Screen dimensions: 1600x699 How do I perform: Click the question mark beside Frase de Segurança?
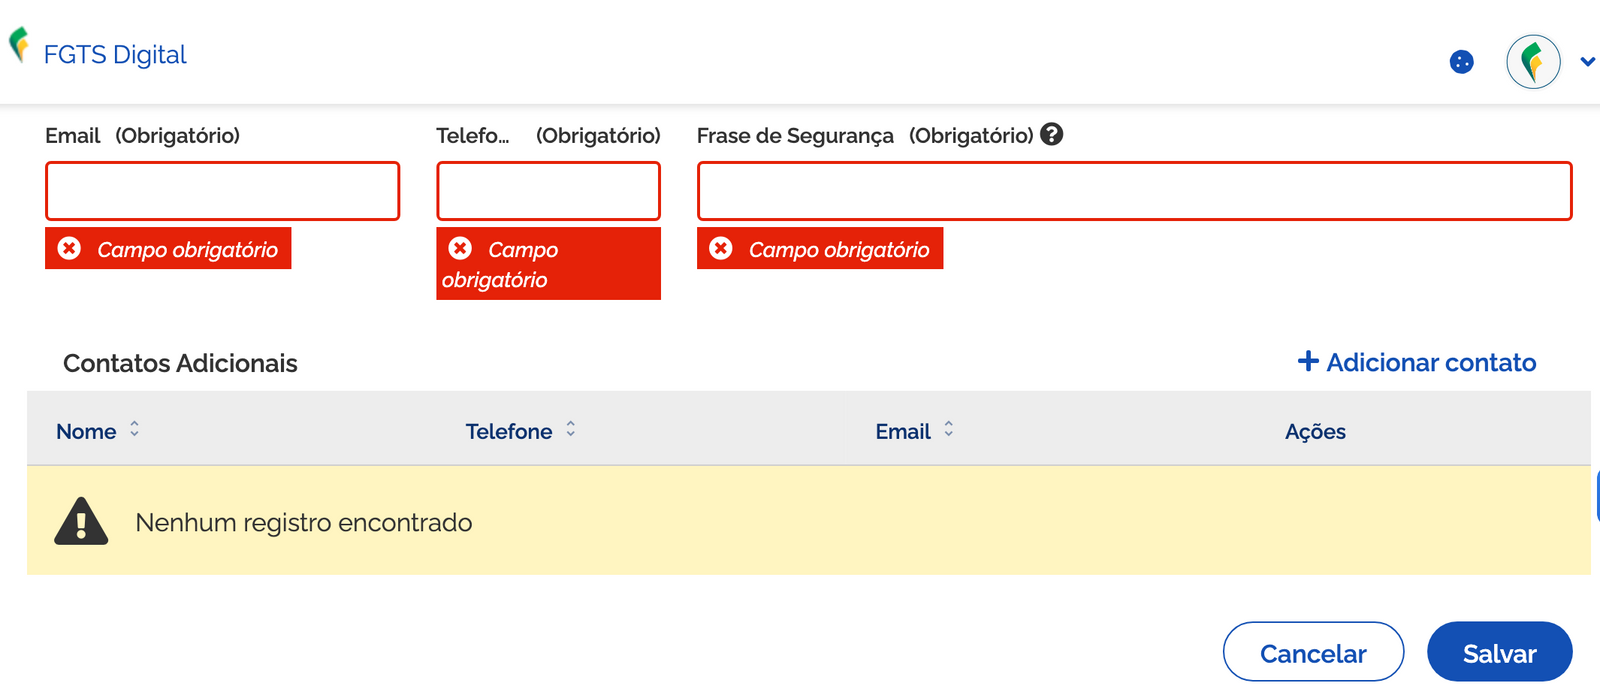coord(1053,135)
